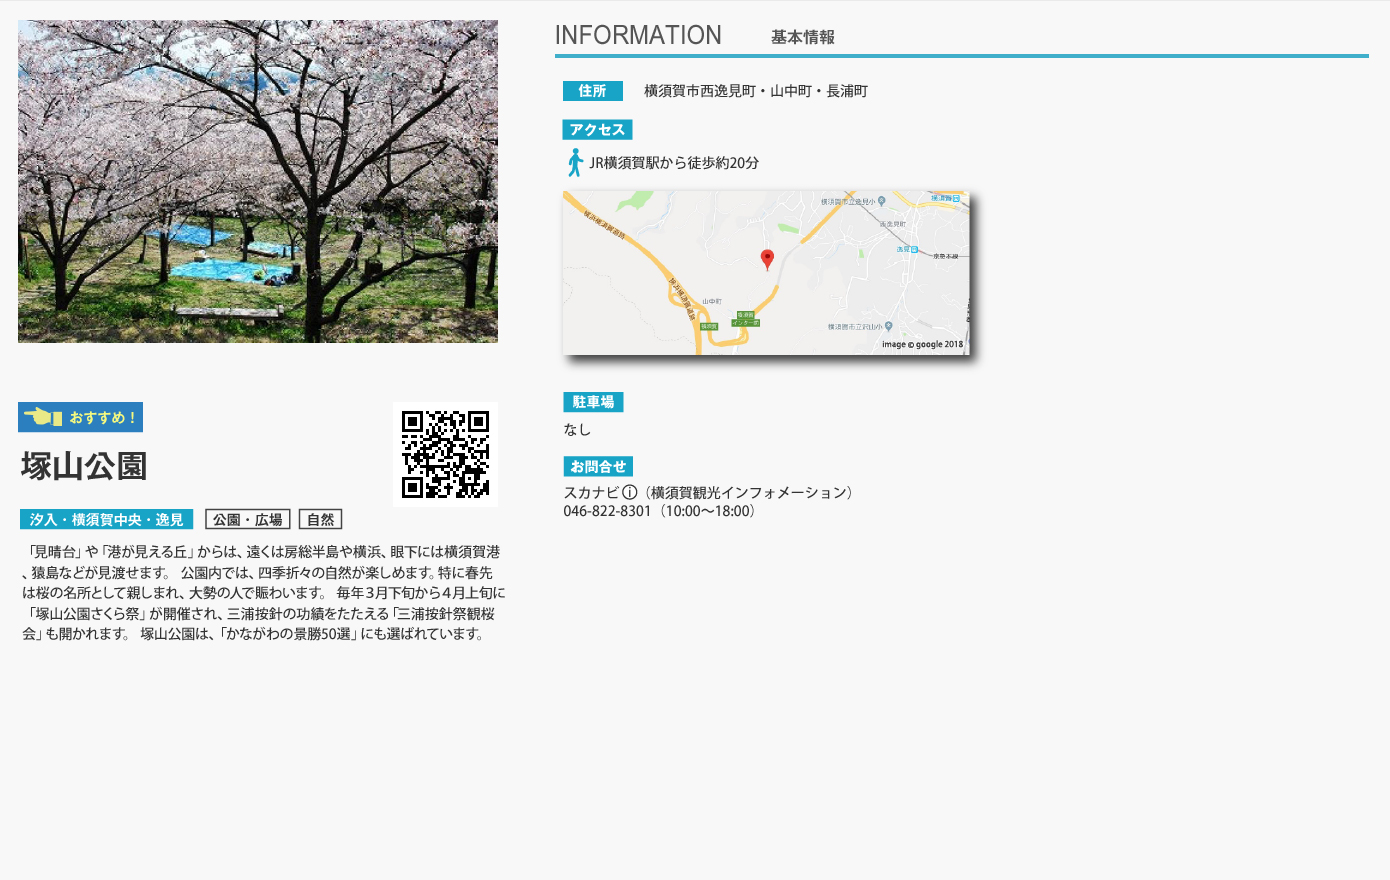Select the 公園・広場 category tag
Screen dimensions: 1390x880
[x=247, y=519]
